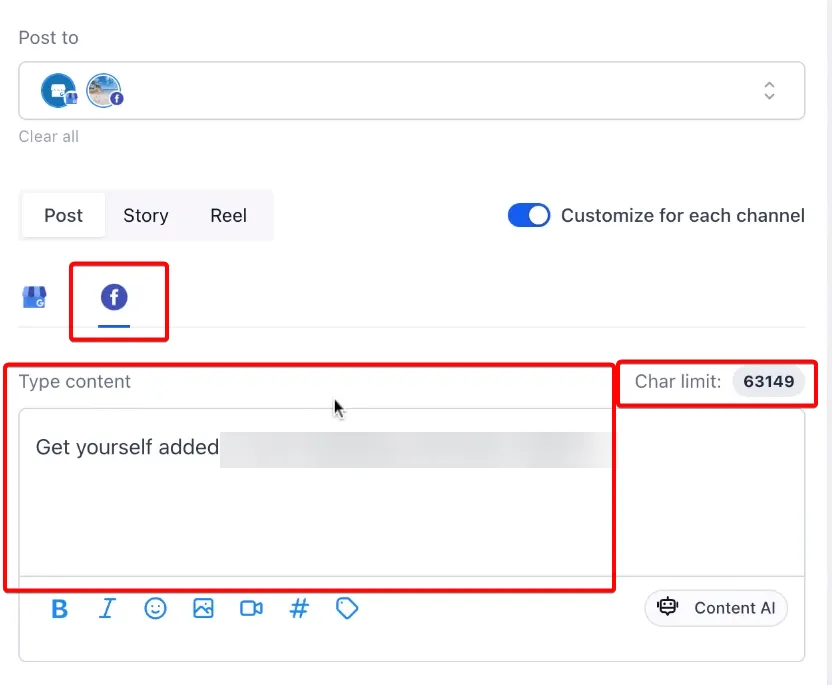Apply bold formatting with B icon
Viewport: 832px width, 685px height.
tap(59, 609)
